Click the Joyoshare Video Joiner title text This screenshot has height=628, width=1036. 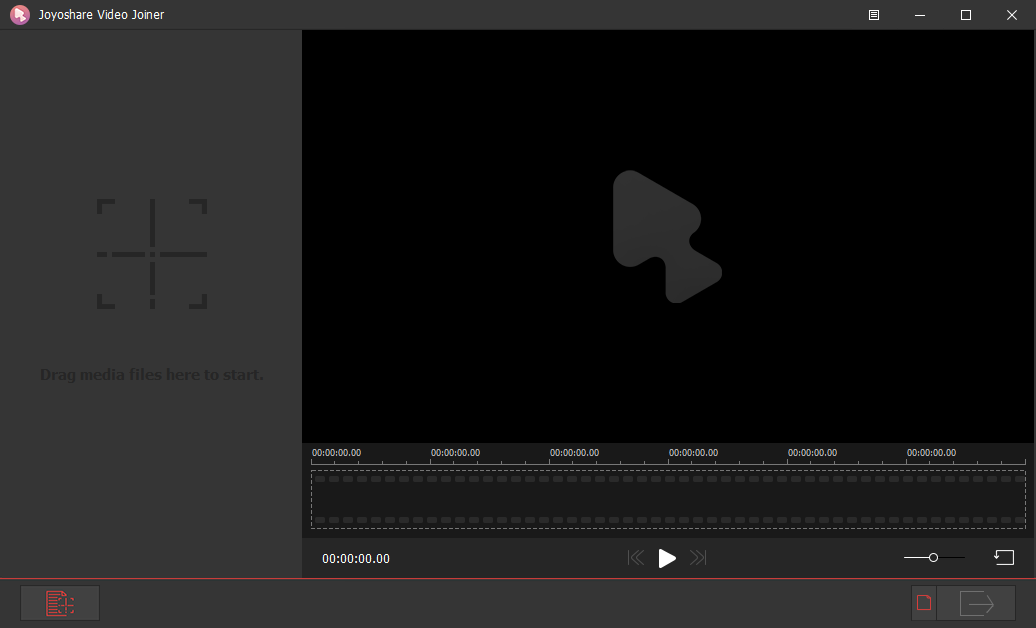click(x=101, y=14)
